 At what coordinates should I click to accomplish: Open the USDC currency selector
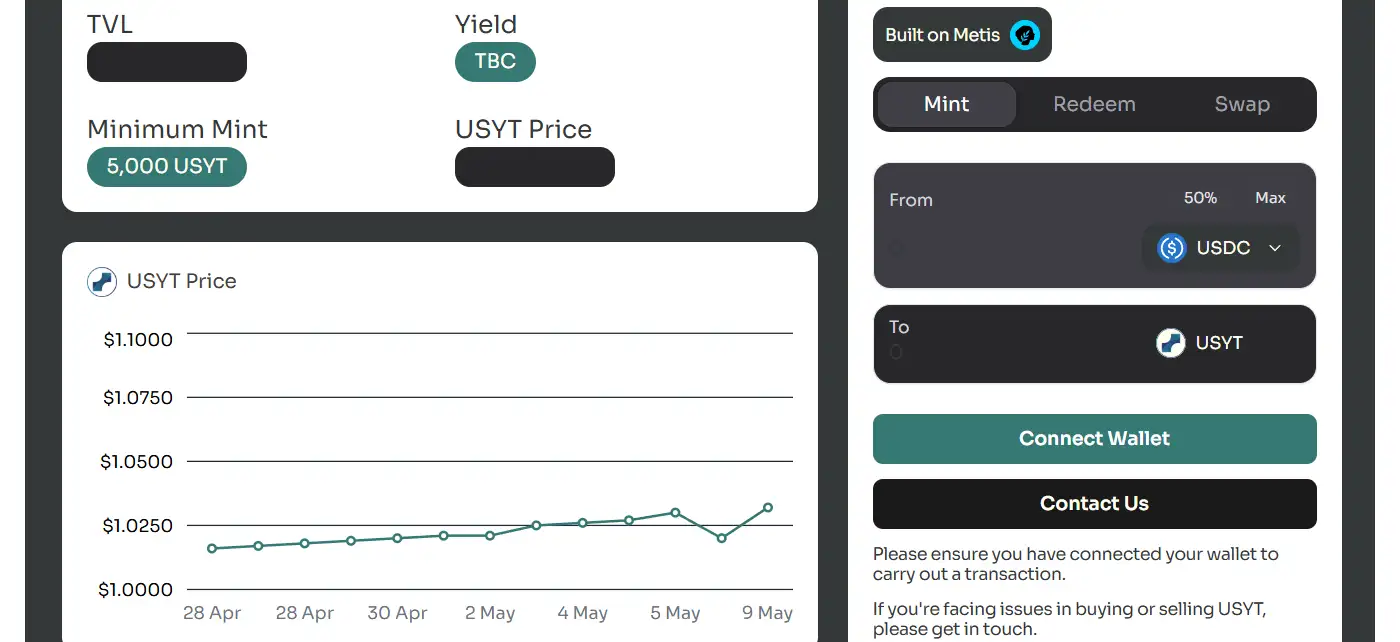pos(1220,248)
